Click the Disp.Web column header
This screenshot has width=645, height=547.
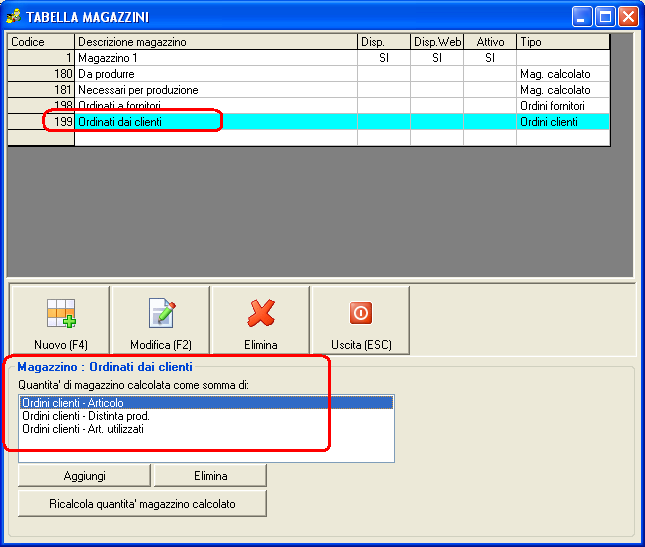pos(437,42)
